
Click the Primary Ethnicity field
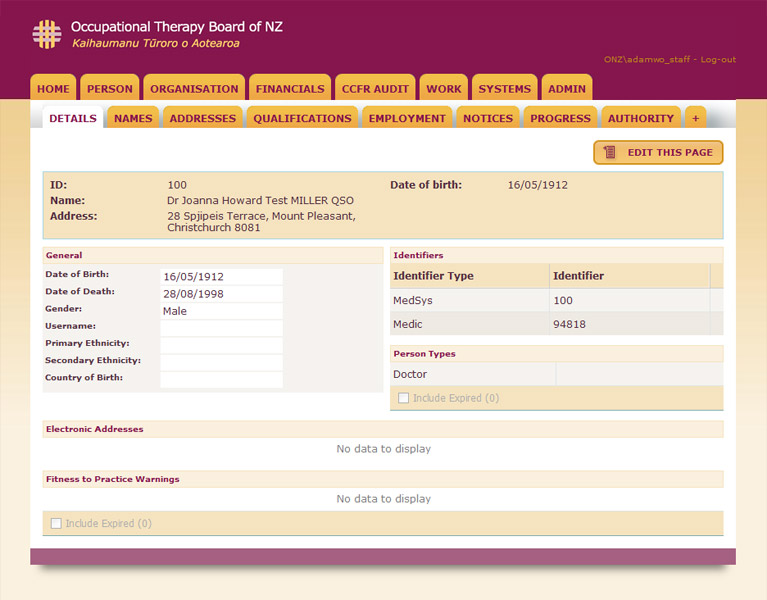coord(221,345)
